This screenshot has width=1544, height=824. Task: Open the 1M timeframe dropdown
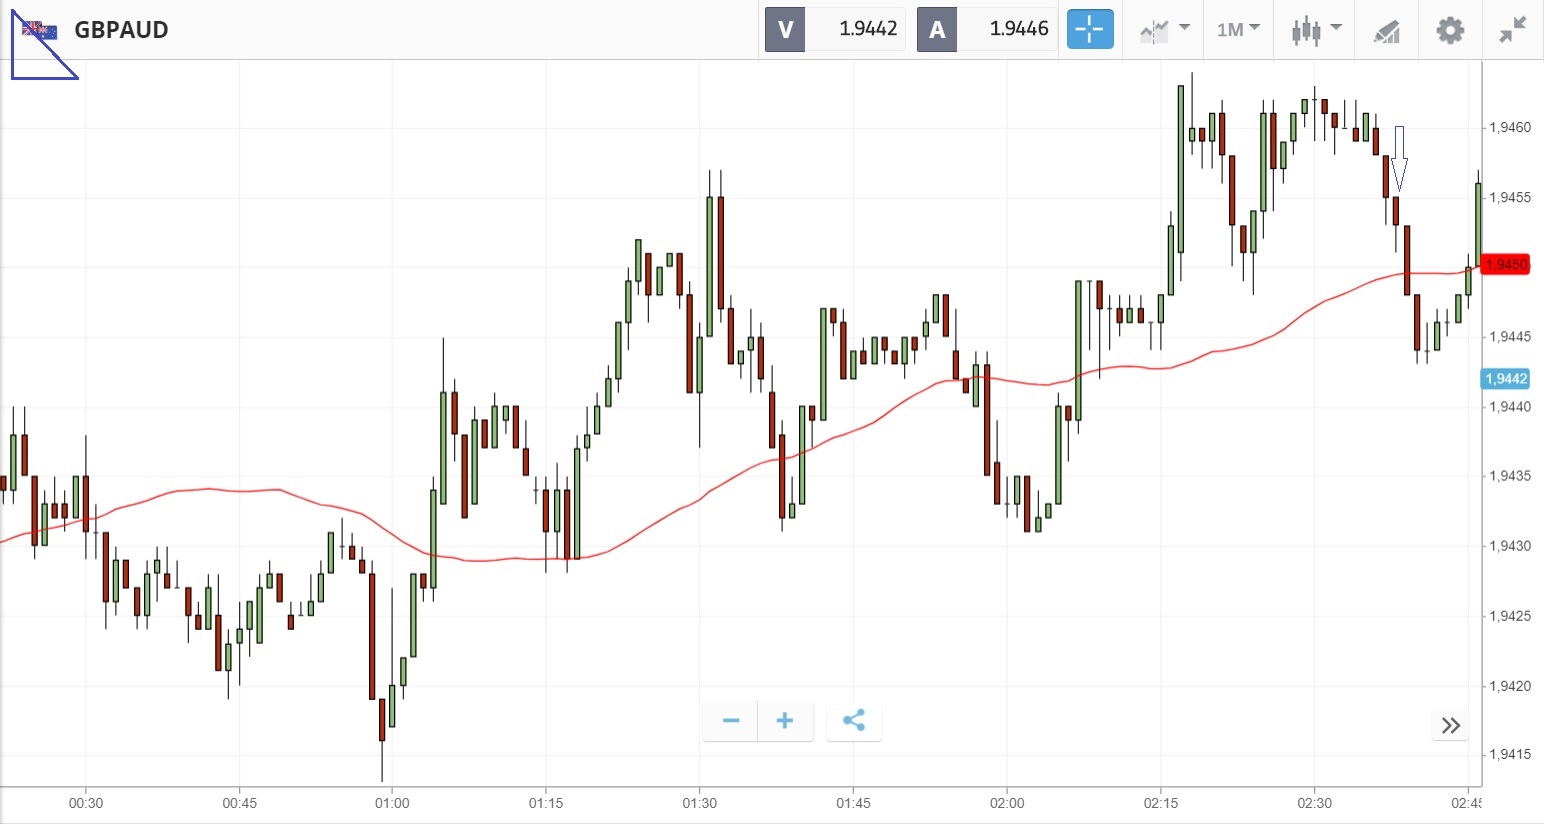click(x=1237, y=30)
